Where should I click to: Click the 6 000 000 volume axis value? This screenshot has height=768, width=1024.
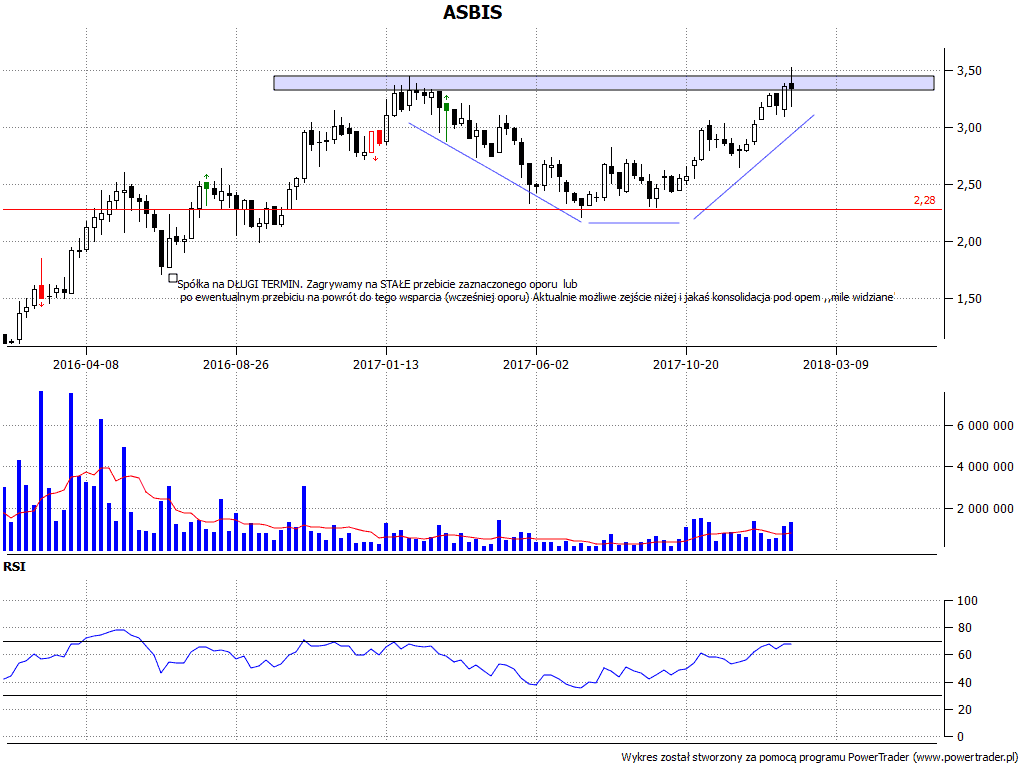[x=985, y=426]
